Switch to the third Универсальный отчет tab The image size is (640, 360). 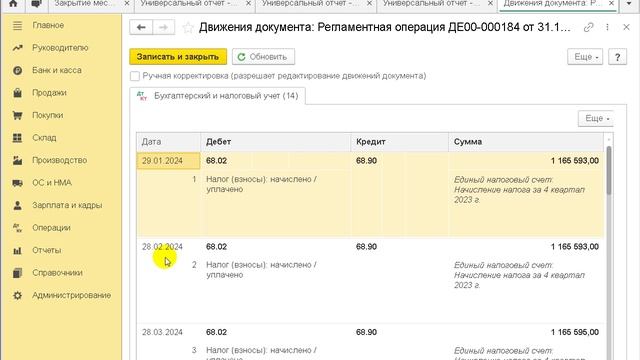coord(431,4)
